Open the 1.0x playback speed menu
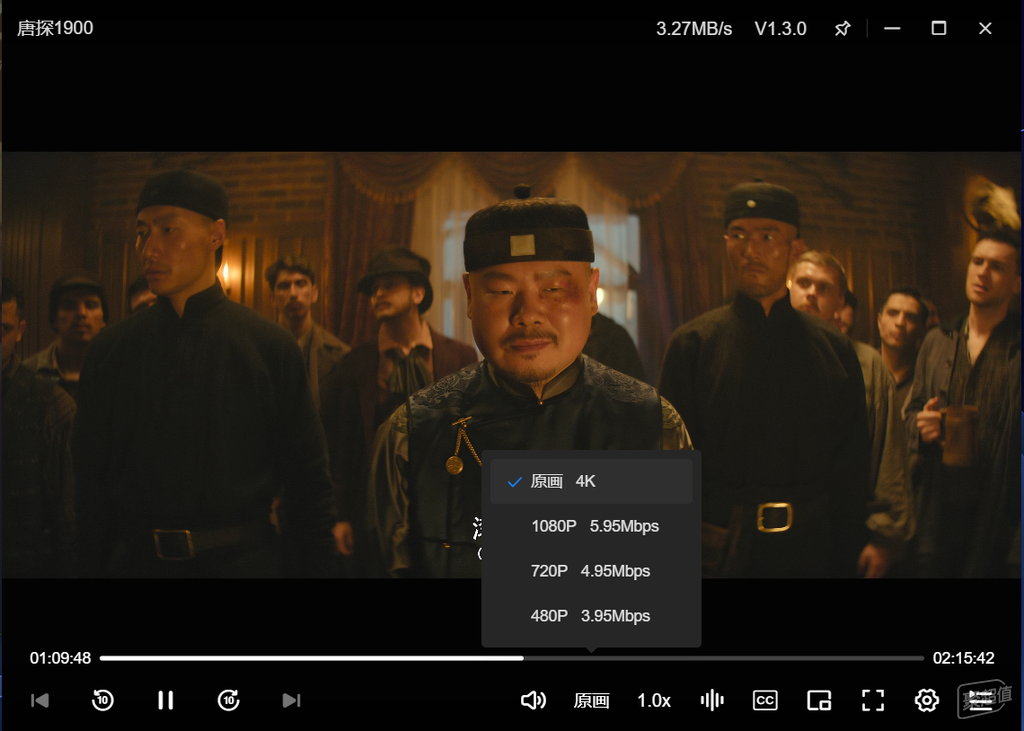Screen dimensions: 1024x731 click(654, 701)
